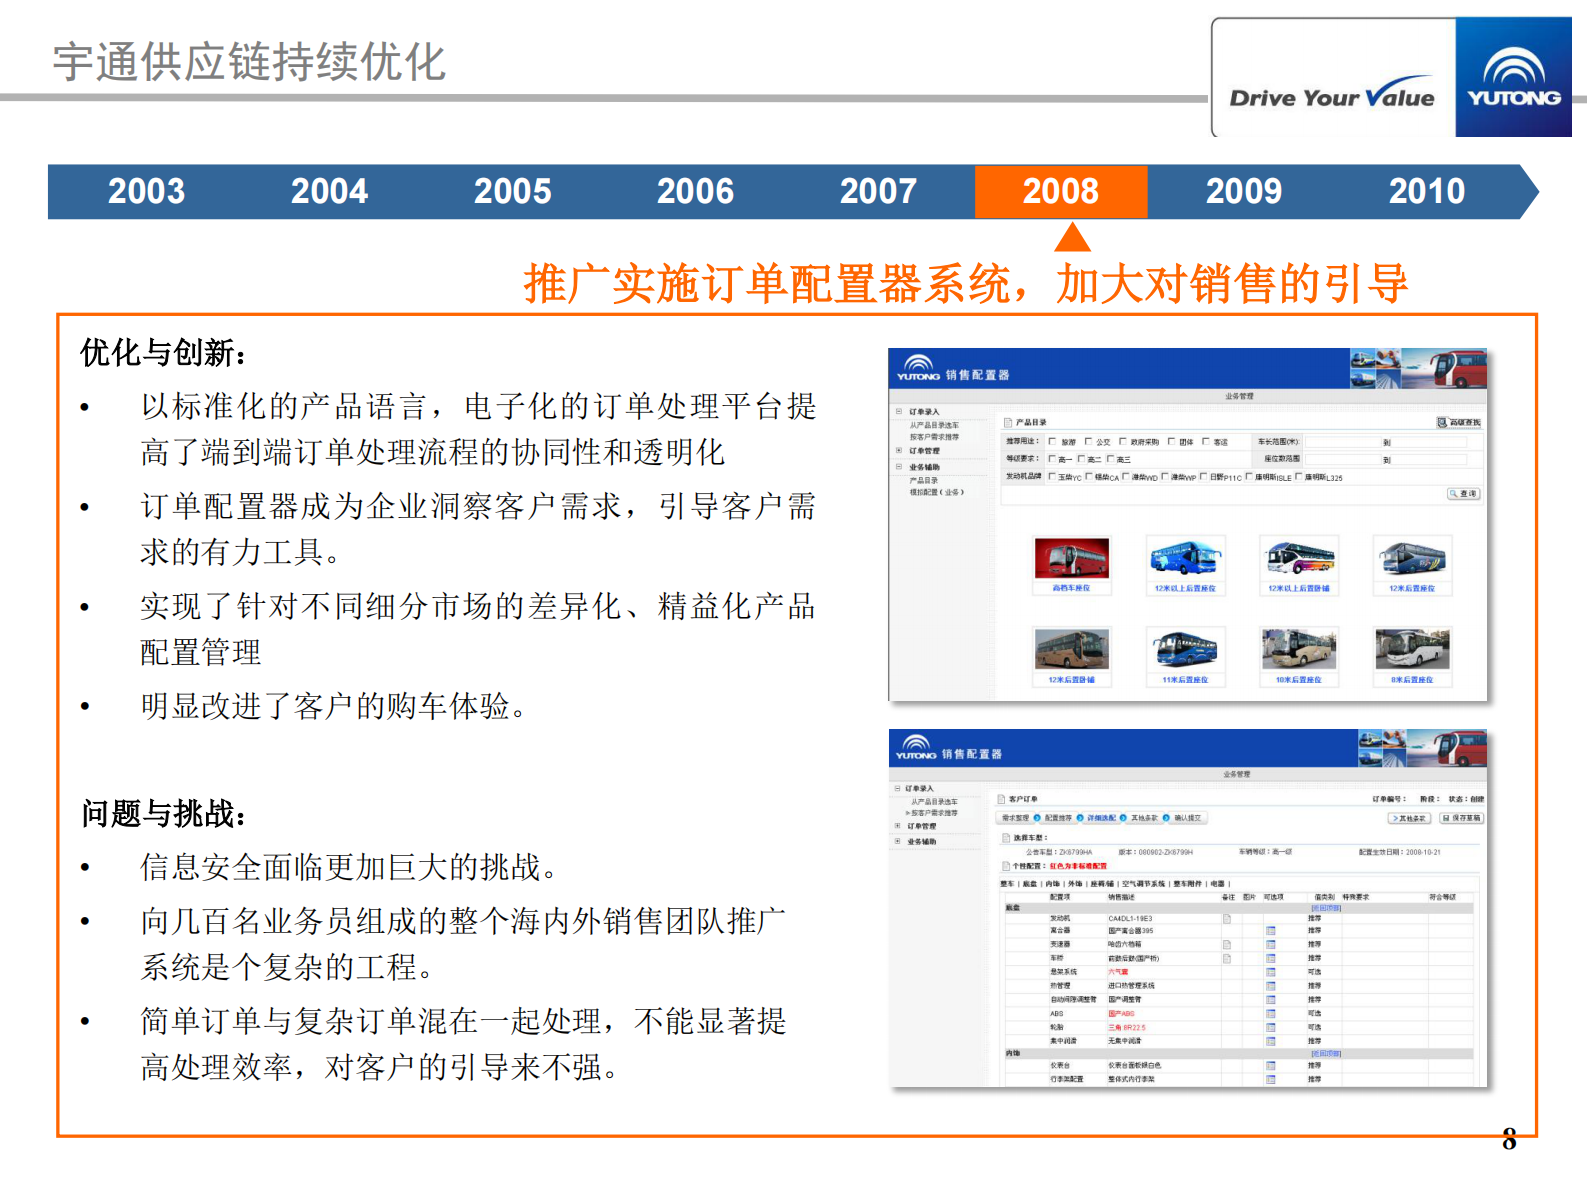Select the 2008 highlighted timeline tab
The width and height of the screenshot is (1587, 1190).
click(1061, 191)
